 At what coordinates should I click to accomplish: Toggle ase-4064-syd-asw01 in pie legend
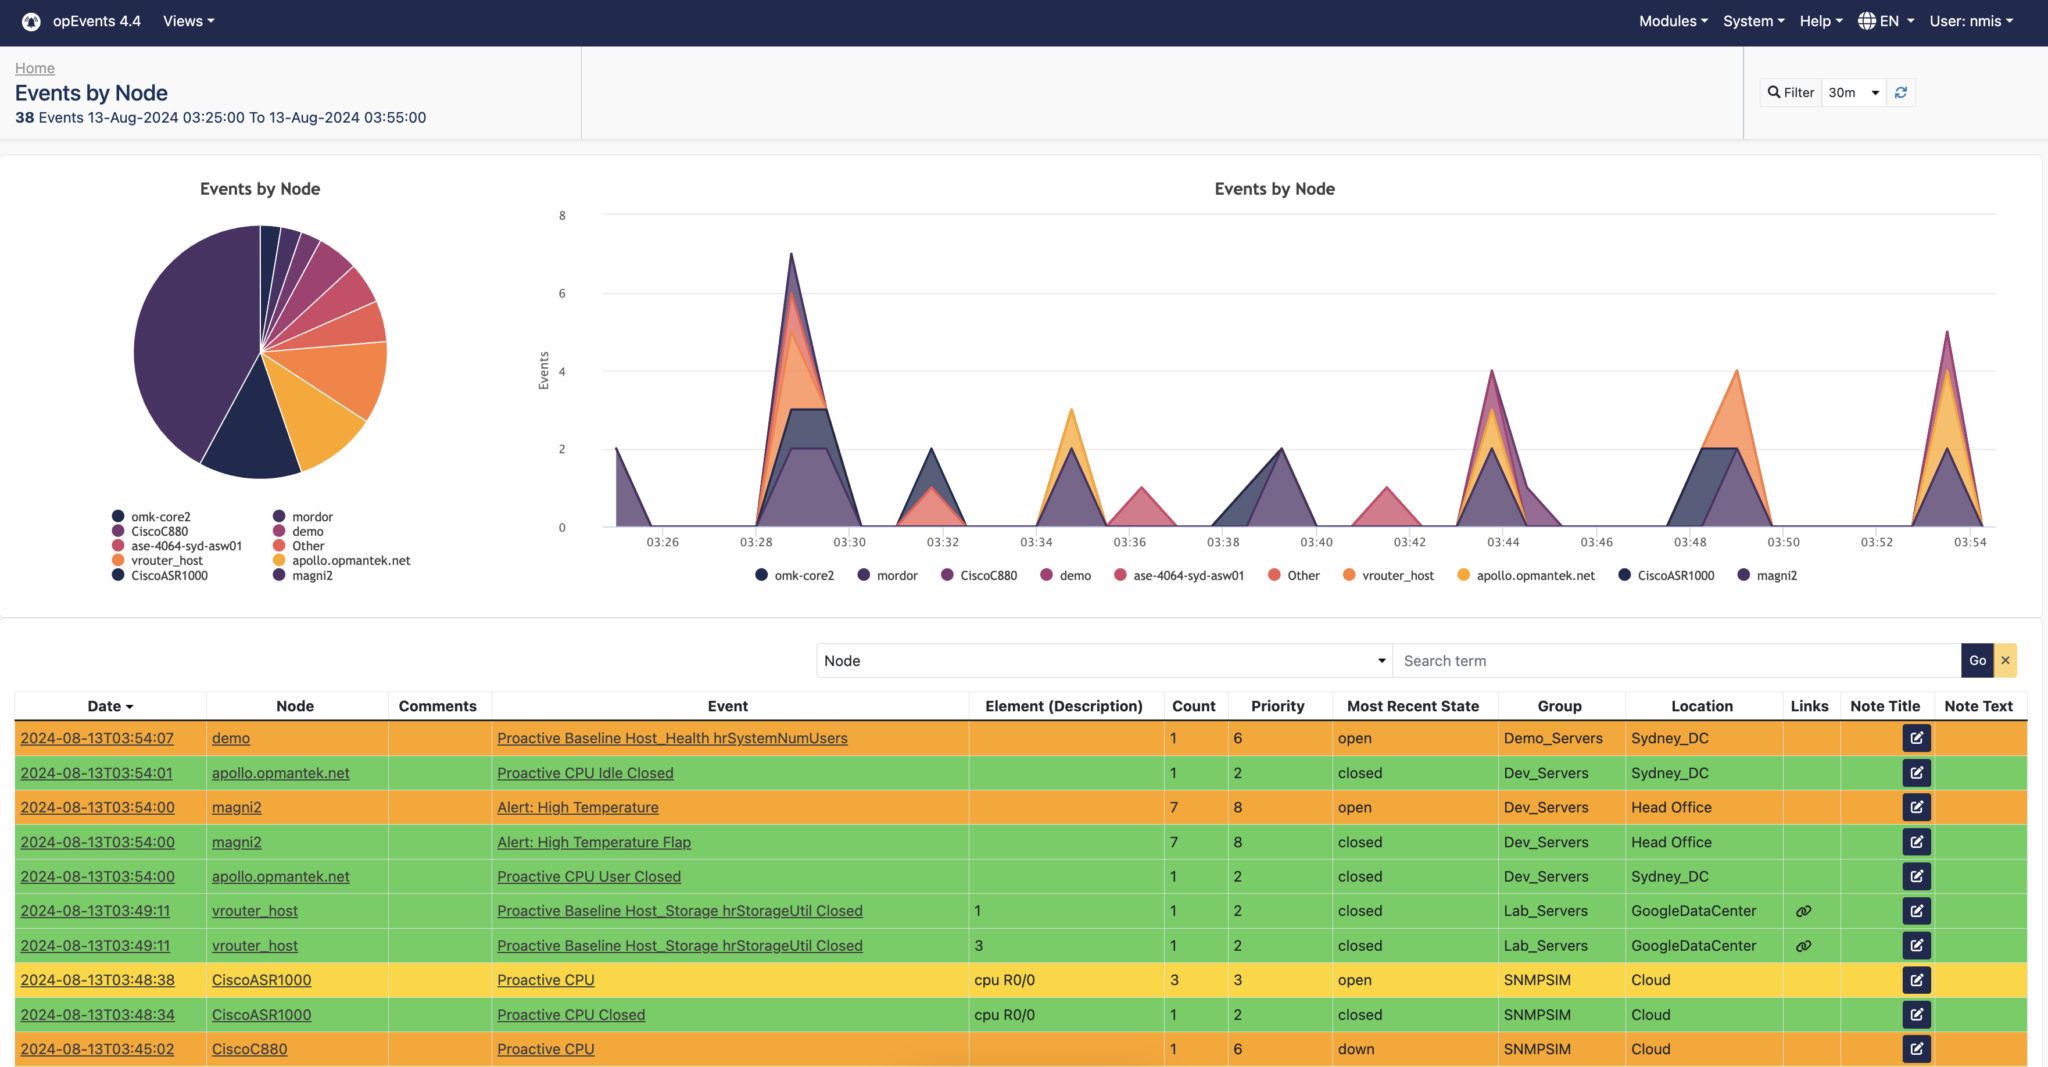(177, 546)
